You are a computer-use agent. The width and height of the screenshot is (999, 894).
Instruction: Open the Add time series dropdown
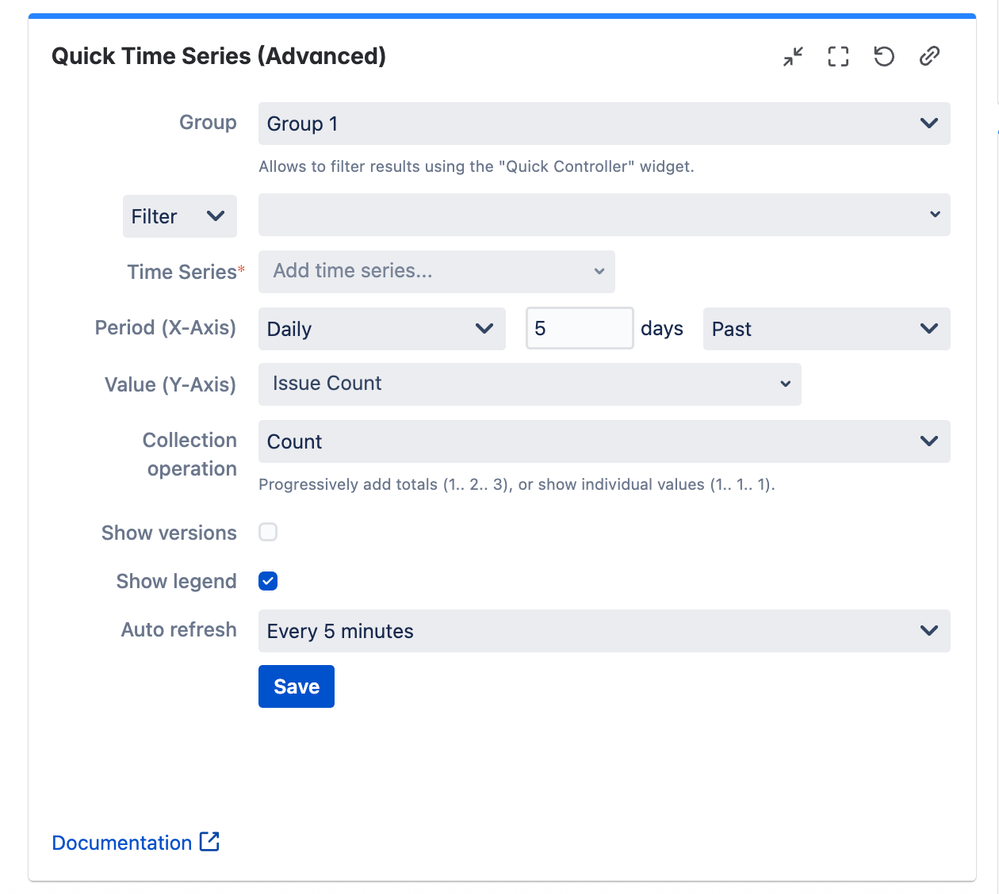[x=436, y=271]
